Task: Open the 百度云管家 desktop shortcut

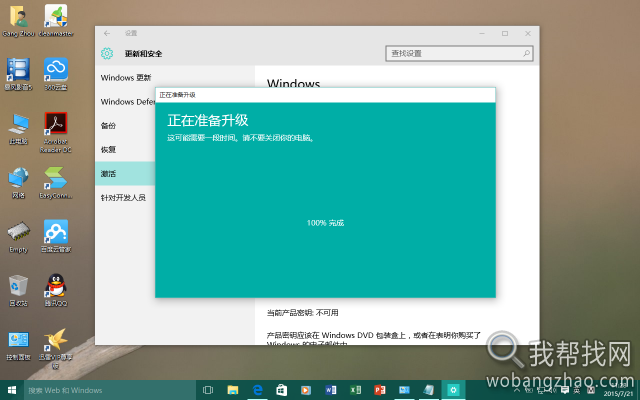Action: [x=56, y=236]
